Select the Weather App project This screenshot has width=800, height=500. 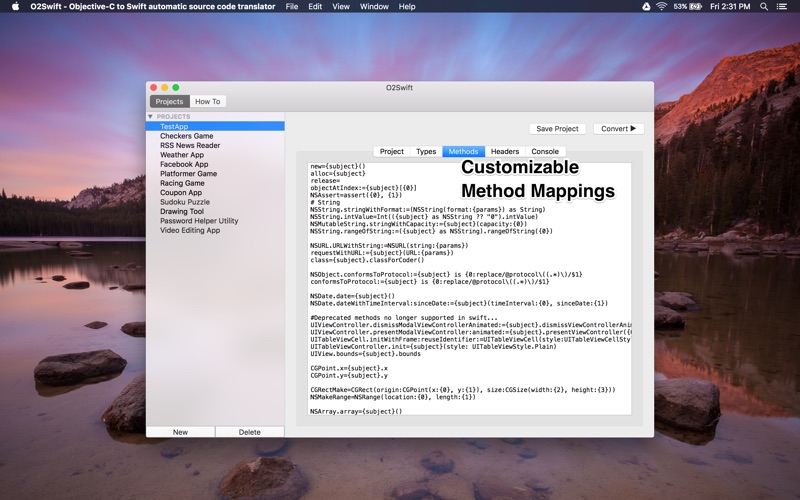pyautogui.click(x=215, y=155)
